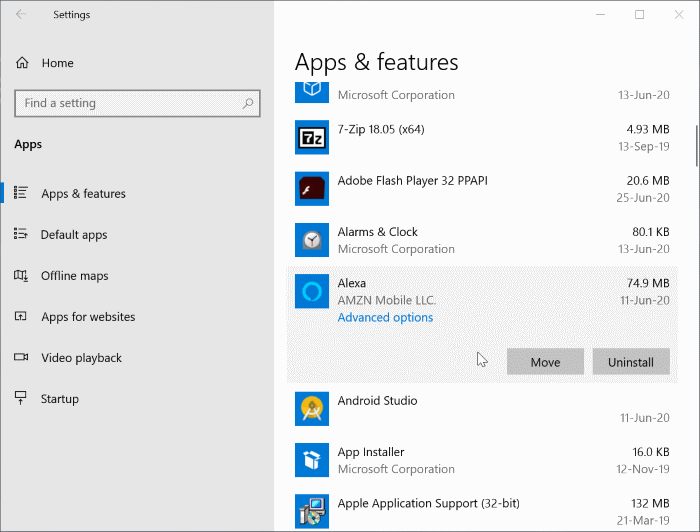Select Apple Application Support (32-bit) entry
Image resolution: width=700 pixels, height=532 pixels.
tap(482, 511)
